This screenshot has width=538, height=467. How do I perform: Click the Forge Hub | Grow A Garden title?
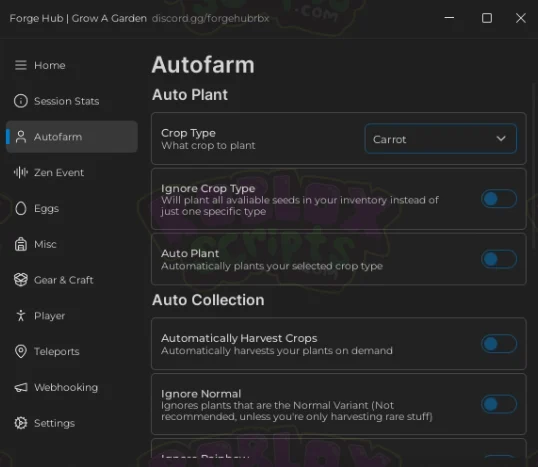click(x=78, y=18)
